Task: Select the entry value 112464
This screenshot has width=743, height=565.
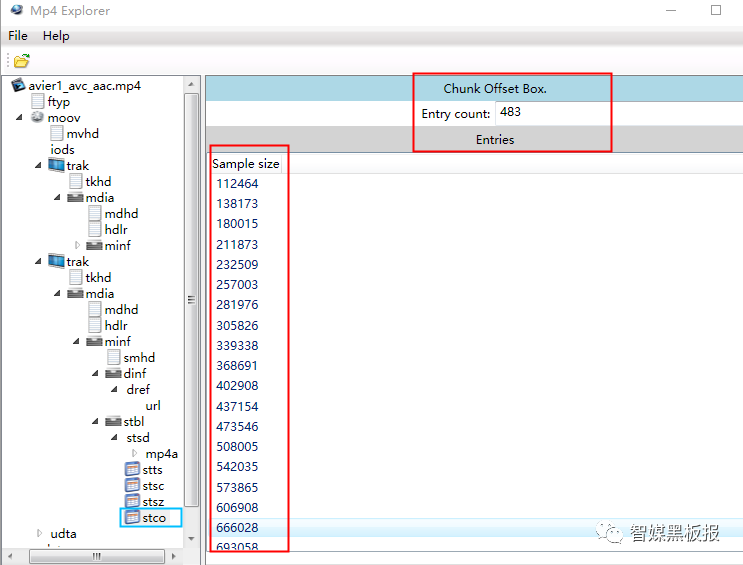Action: click(x=237, y=183)
